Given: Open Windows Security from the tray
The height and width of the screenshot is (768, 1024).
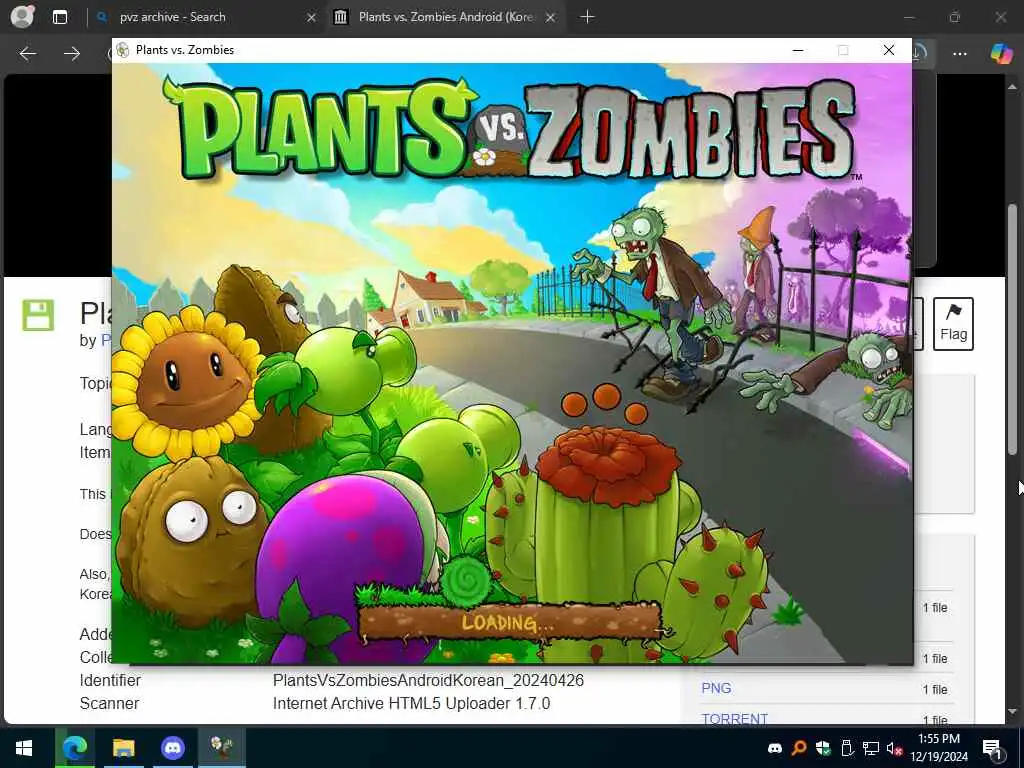Looking at the screenshot, I should pyautogui.click(x=823, y=748).
